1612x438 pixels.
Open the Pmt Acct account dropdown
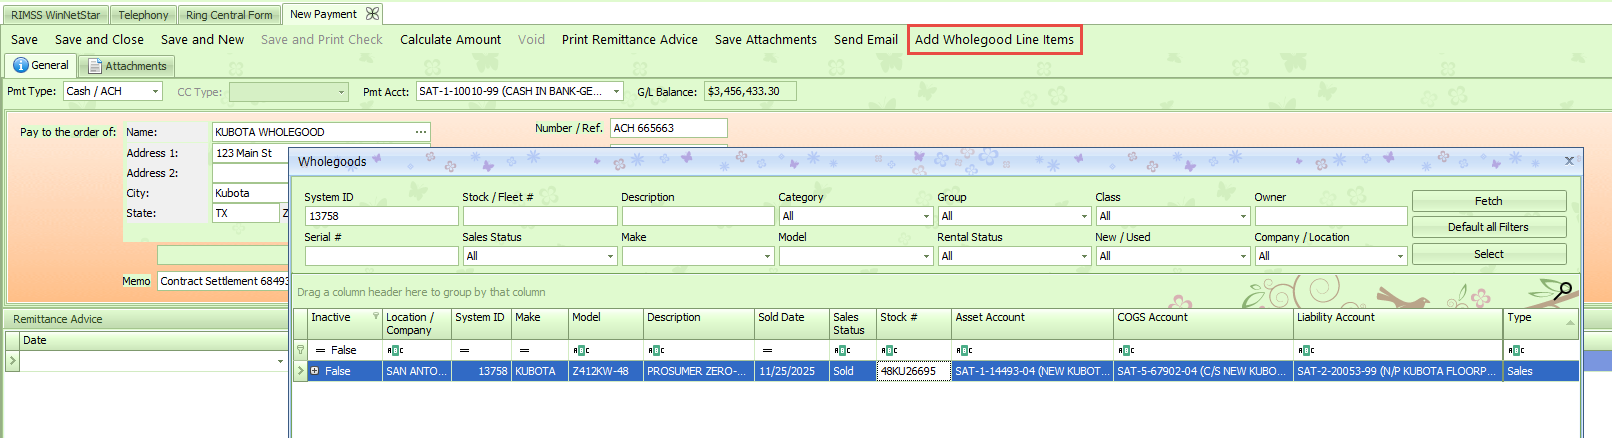[616, 91]
